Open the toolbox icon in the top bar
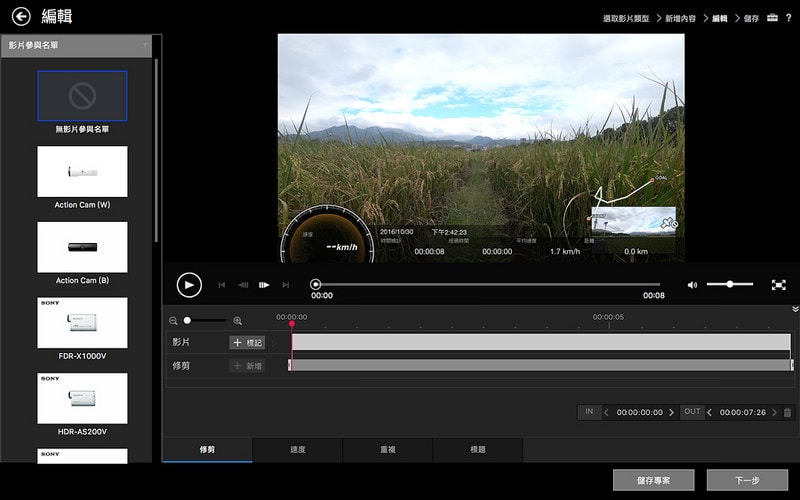Screen dimensions: 800x500 pos(771,18)
